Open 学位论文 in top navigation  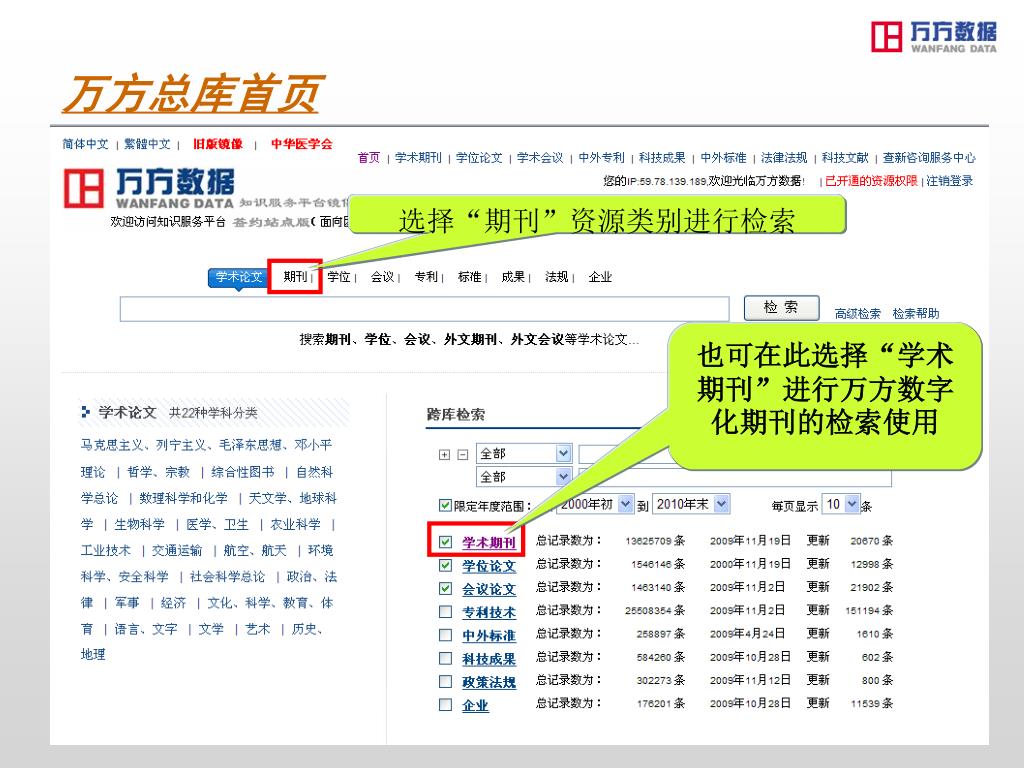pos(479,157)
